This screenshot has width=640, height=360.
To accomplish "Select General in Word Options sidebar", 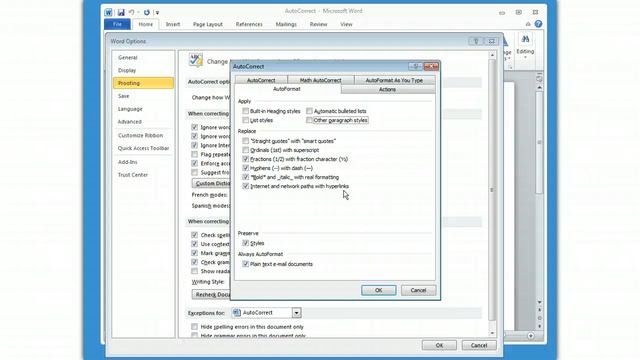I will point(143,58).
